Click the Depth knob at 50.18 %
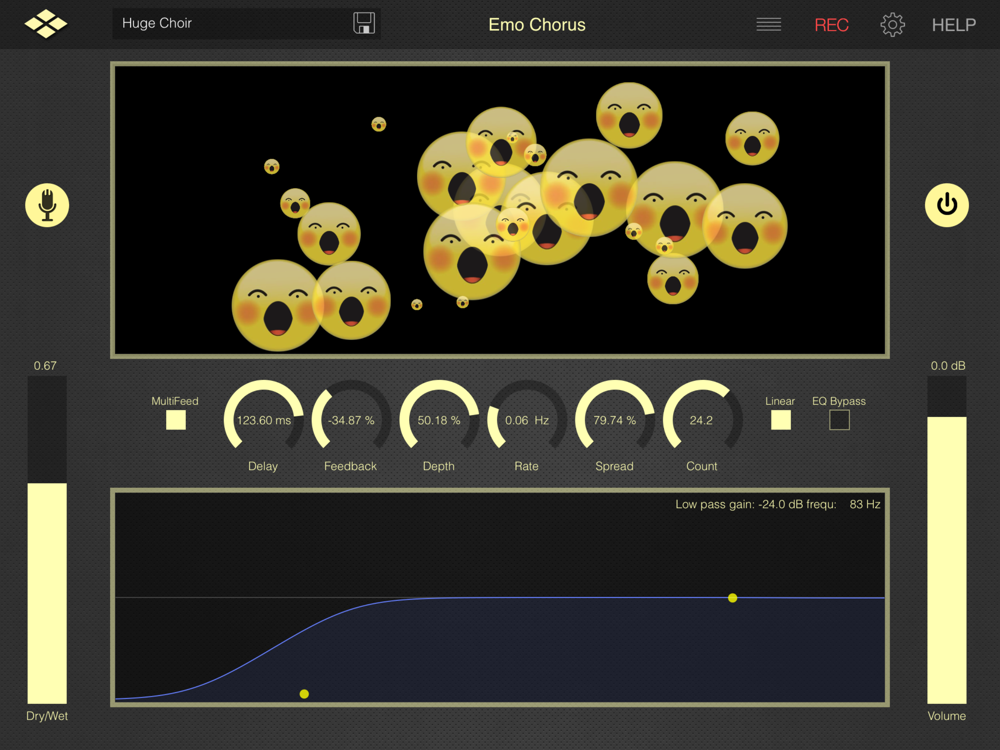1000x750 pixels. [x=439, y=420]
